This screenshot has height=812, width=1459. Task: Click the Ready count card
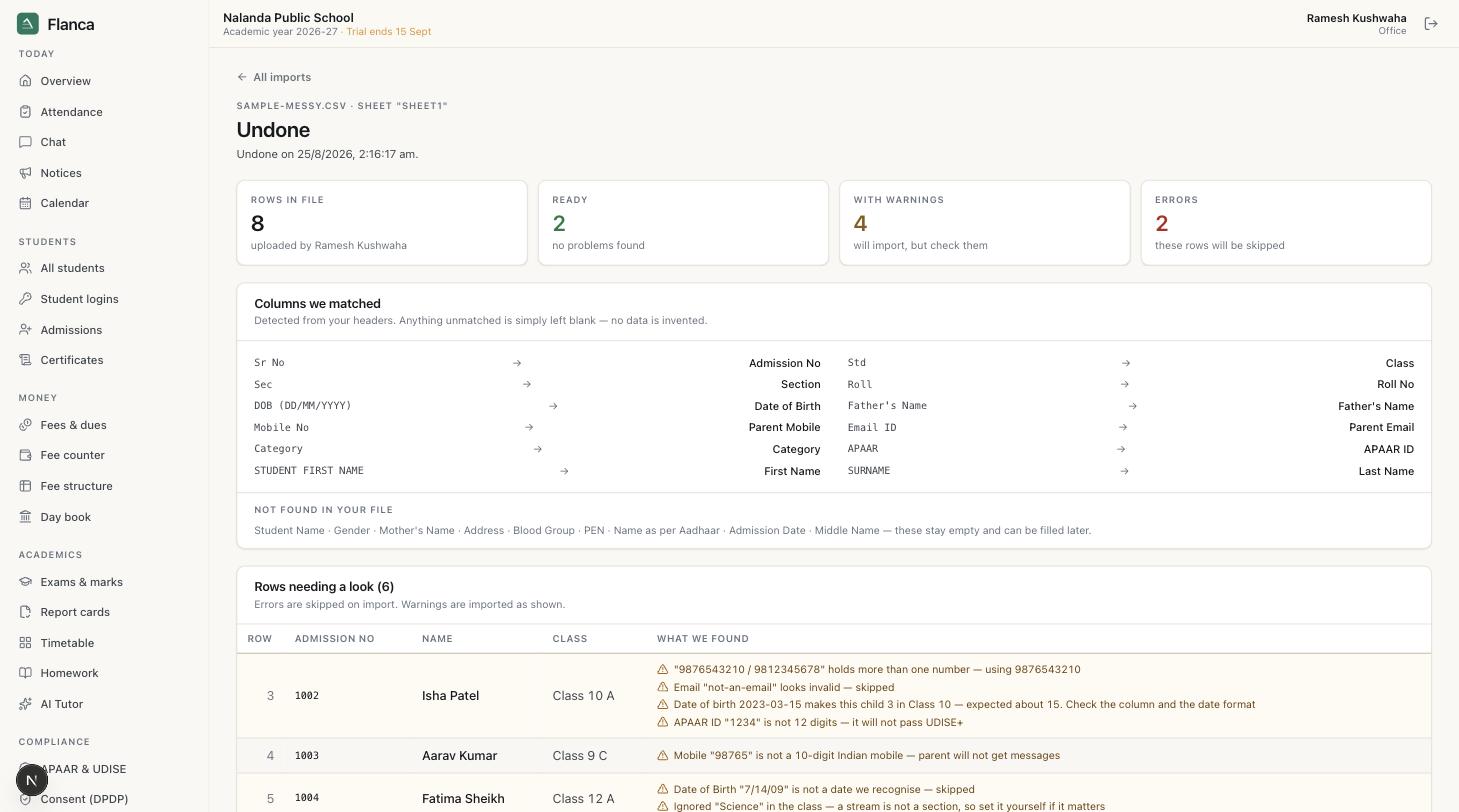tap(683, 223)
